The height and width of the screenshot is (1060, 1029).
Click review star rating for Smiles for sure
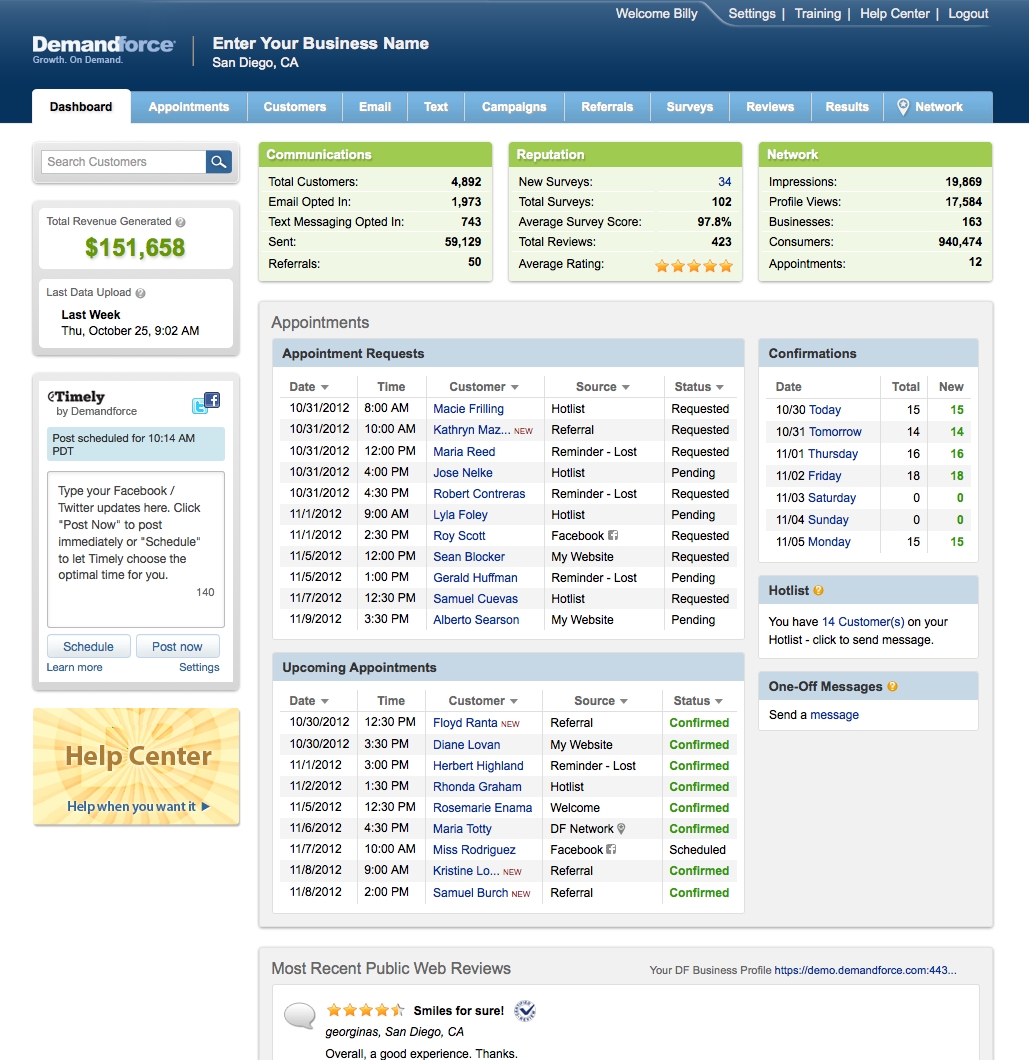[x=365, y=1010]
